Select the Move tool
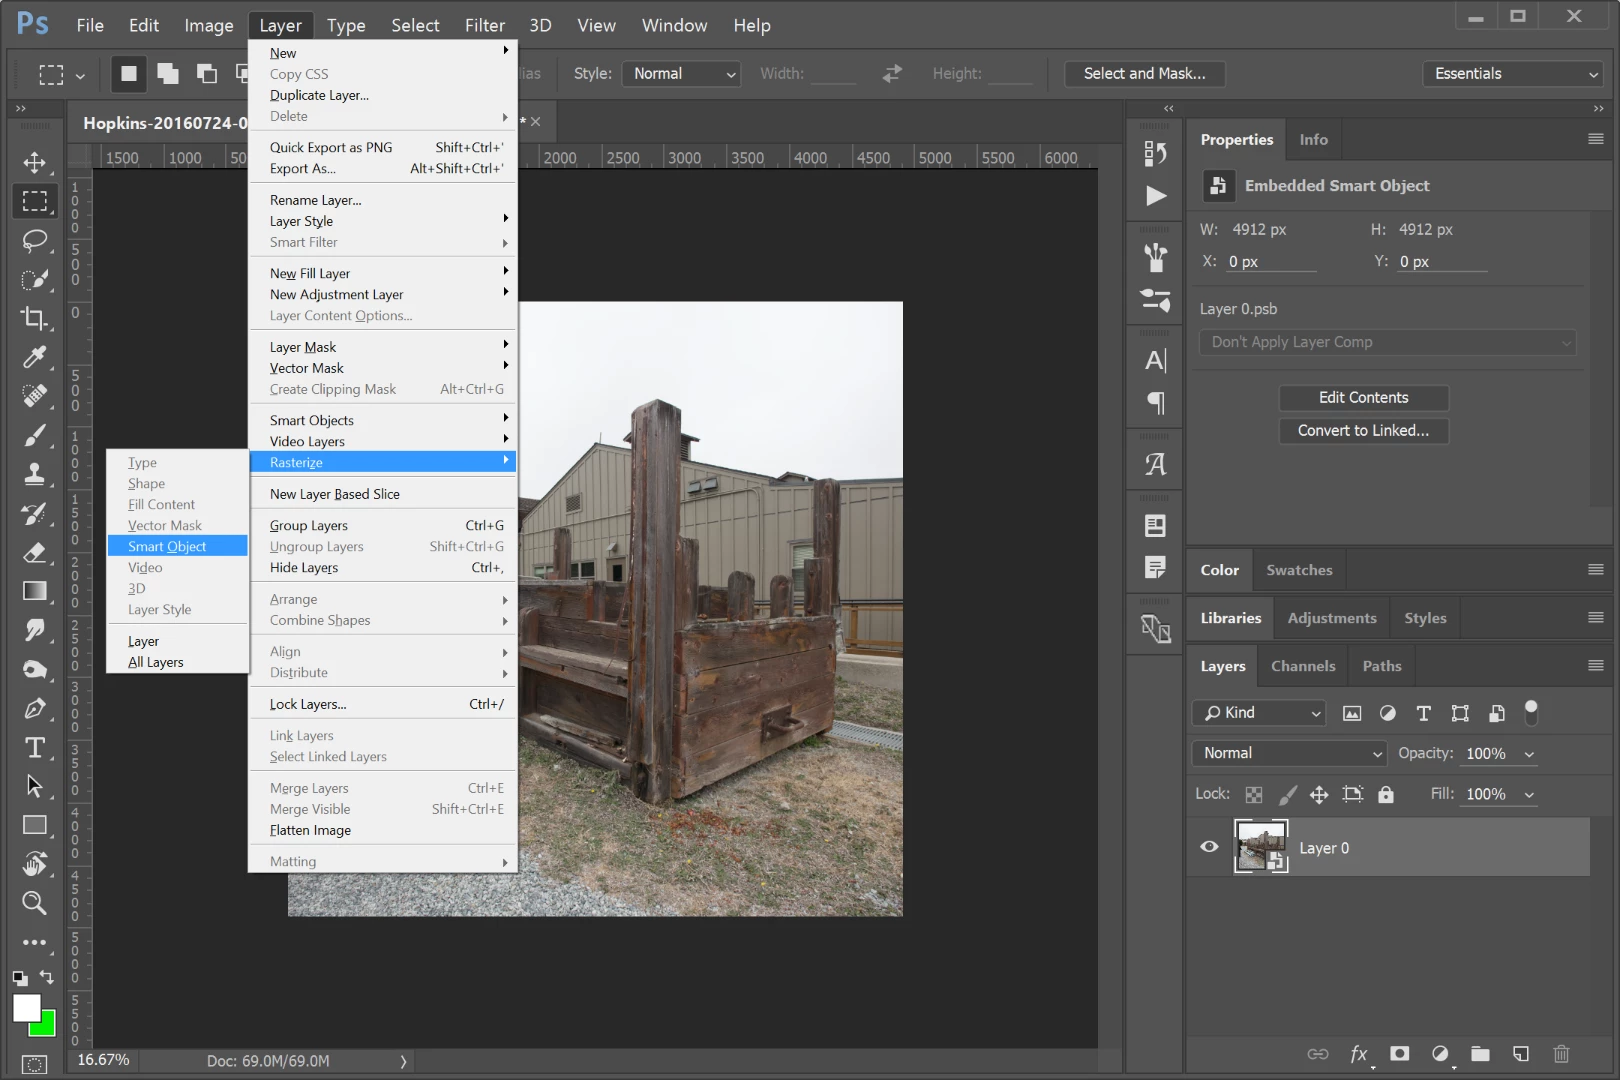1620x1080 pixels. click(x=34, y=162)
